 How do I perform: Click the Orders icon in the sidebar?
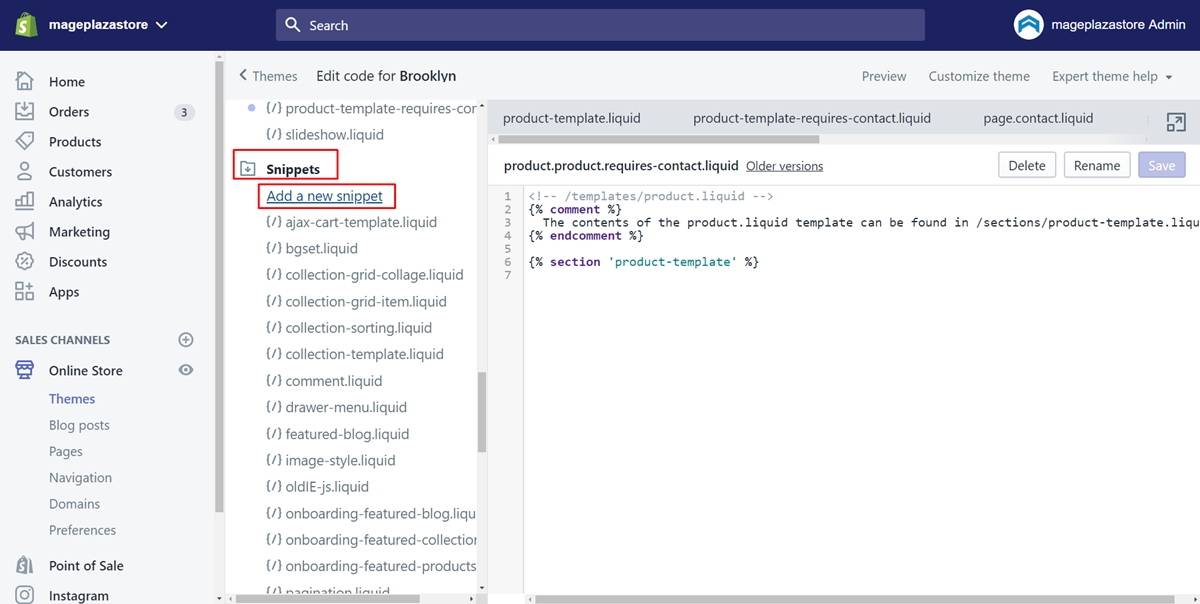pyautogui.click(x=25, y=112)
